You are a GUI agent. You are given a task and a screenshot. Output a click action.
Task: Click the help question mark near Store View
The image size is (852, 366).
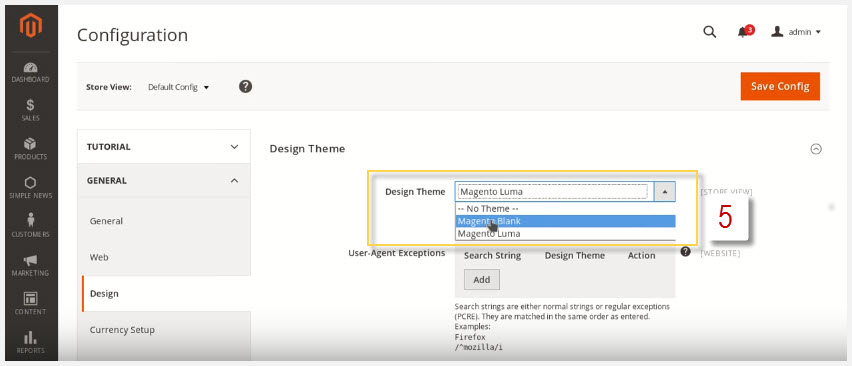click(x=246, y=86)
